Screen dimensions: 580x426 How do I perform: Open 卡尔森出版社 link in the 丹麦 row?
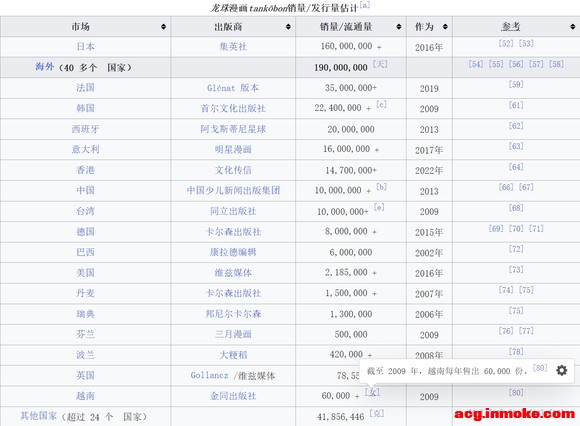click(233, 293)
